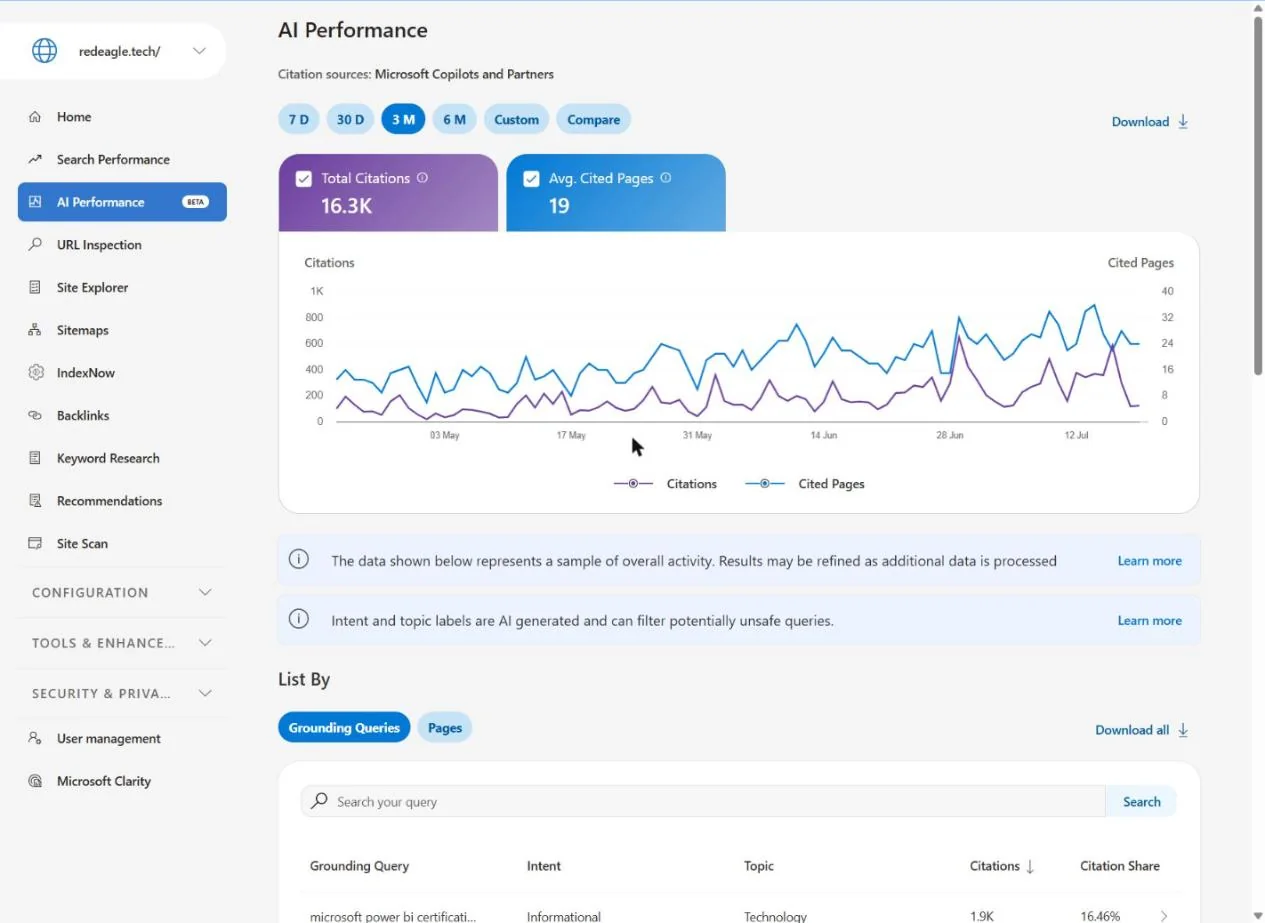Screen dimensions: 1265x923
Task: Click into the Search your query field
Action: pyautogui.click(x=703, y=801)
